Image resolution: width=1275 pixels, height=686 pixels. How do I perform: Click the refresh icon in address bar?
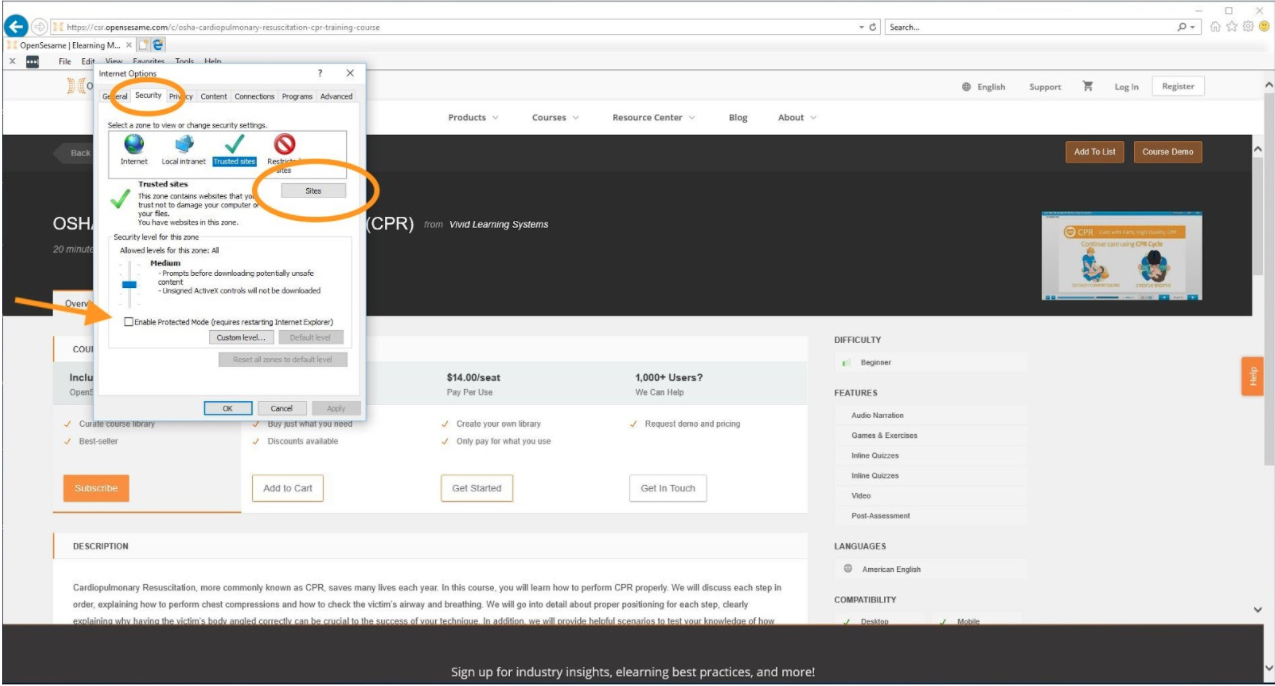click(x=873, y=27)
